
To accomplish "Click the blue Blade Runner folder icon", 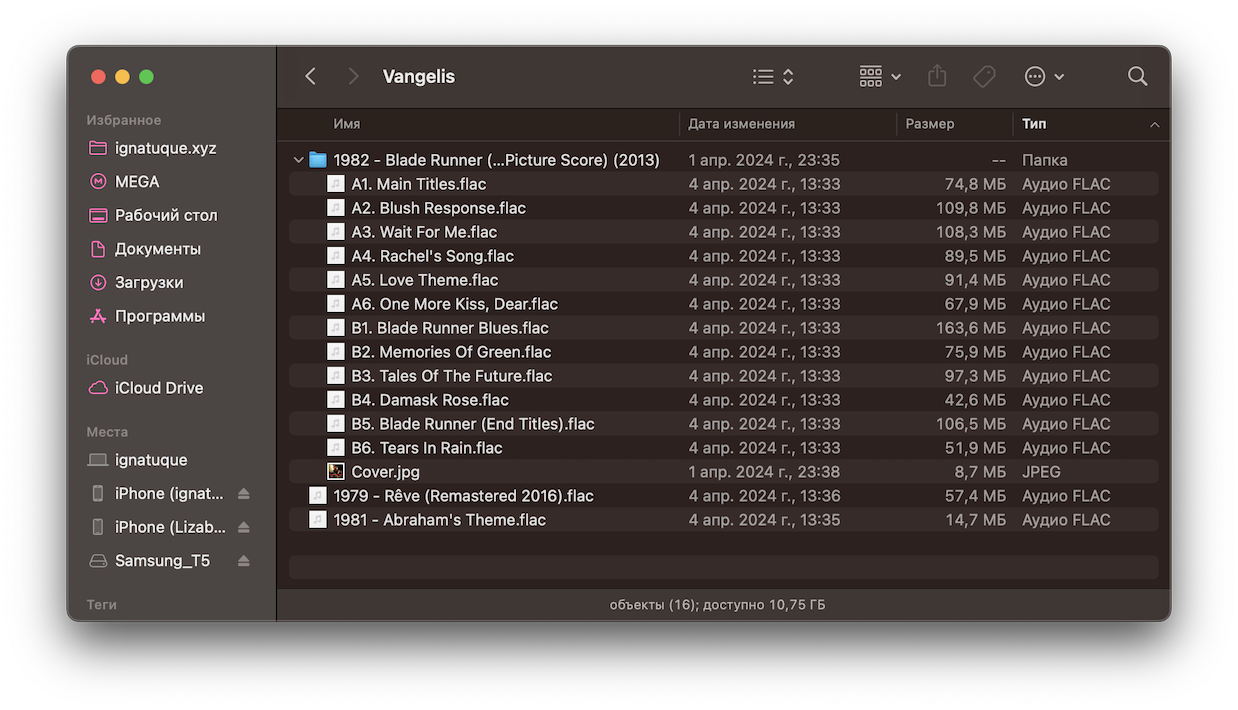I will 318,160.
